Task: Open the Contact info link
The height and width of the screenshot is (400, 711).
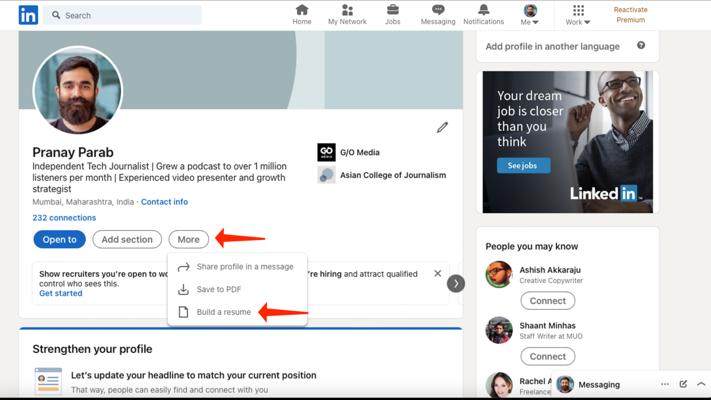Action: [164, 202]
